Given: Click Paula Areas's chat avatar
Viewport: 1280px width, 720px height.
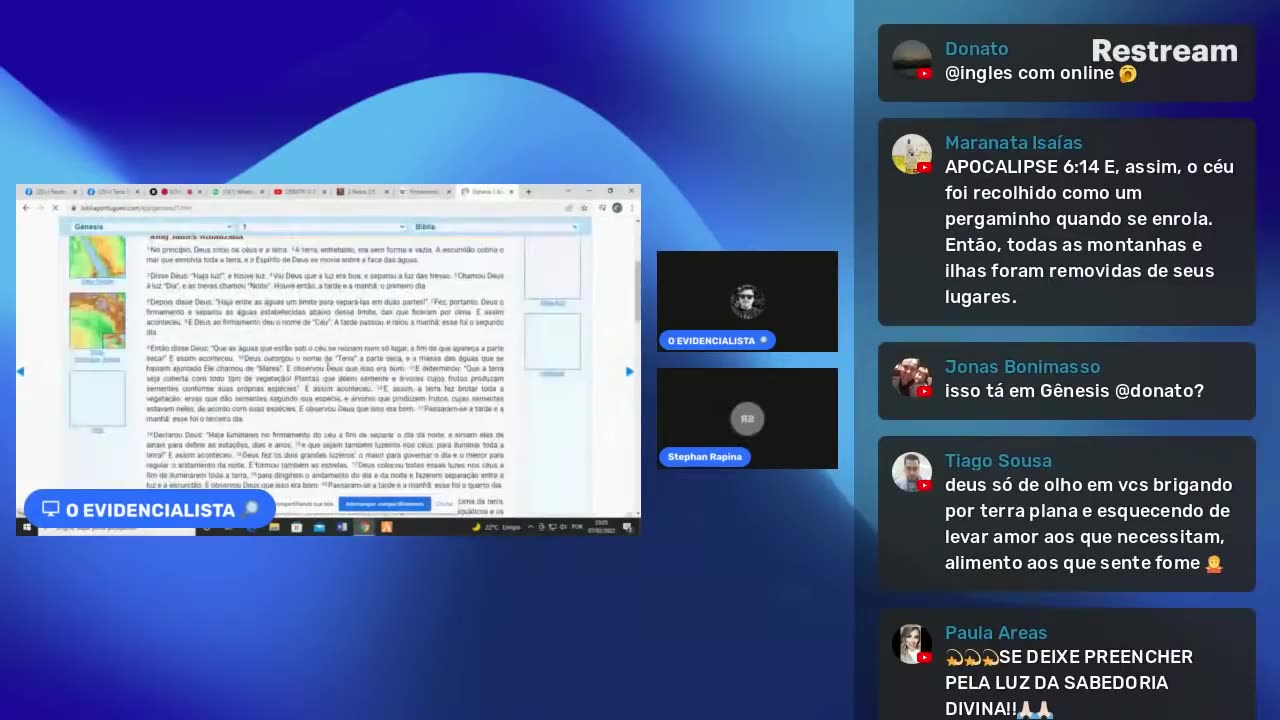Looking at the screenshot, I should pos(912,644).
